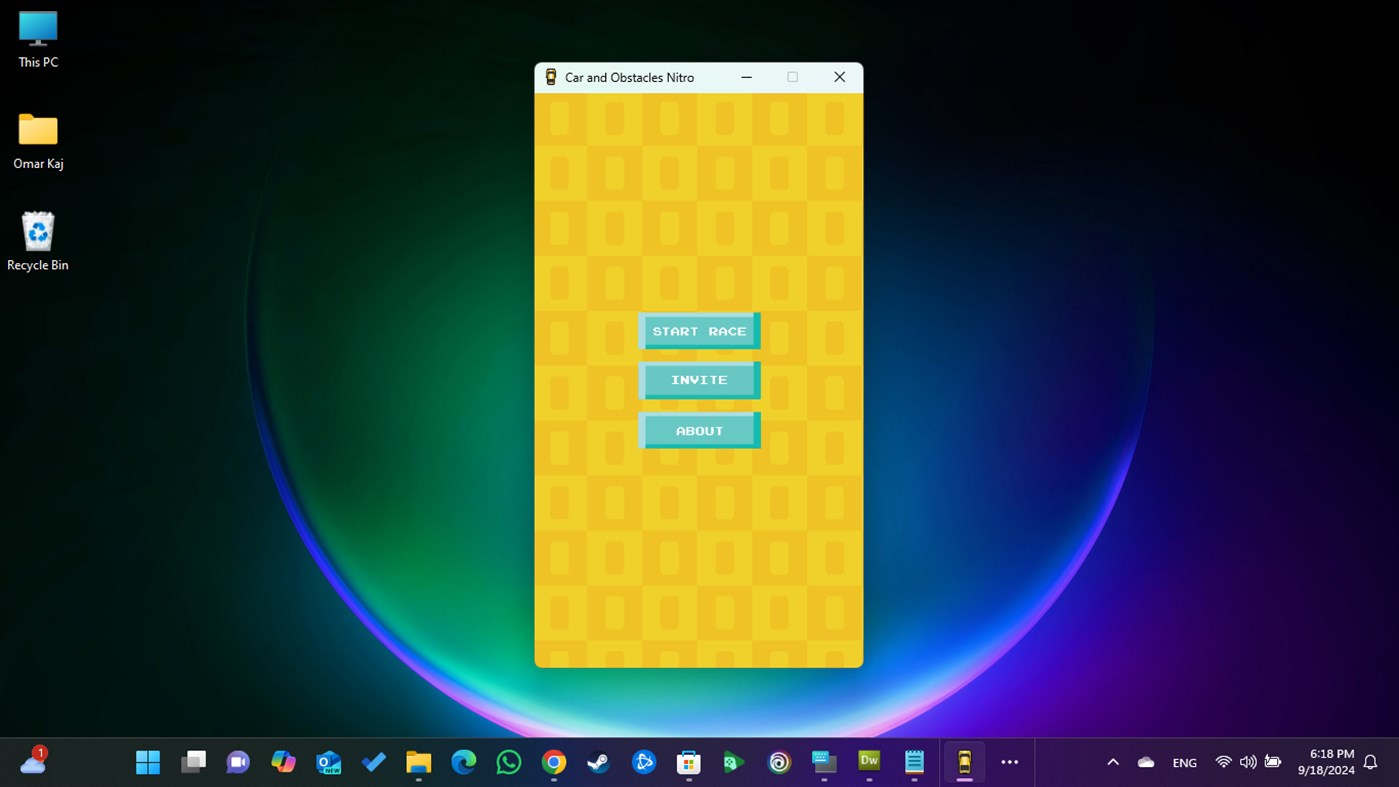
Task: Expand hidden system tray icons chevron
Action: point(1113,762)
